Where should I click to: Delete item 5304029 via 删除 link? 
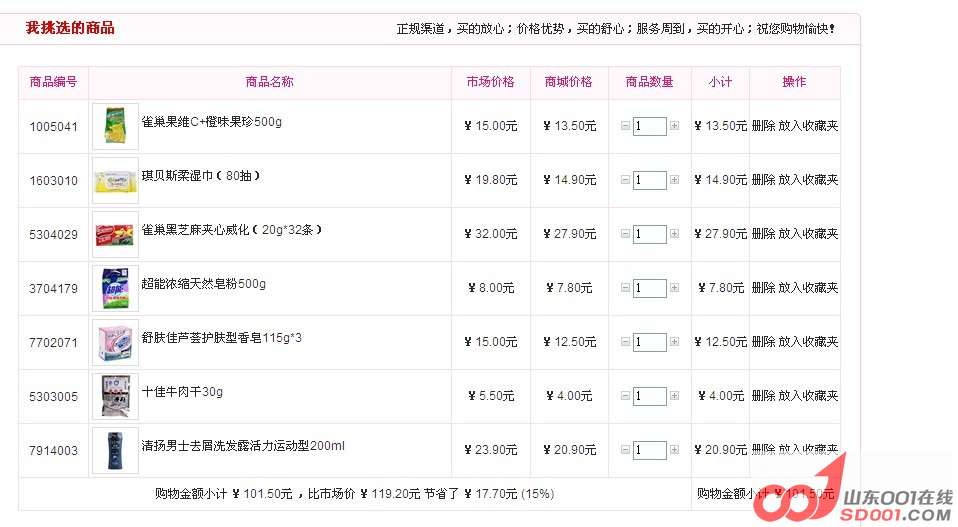(x=763, y=233)
